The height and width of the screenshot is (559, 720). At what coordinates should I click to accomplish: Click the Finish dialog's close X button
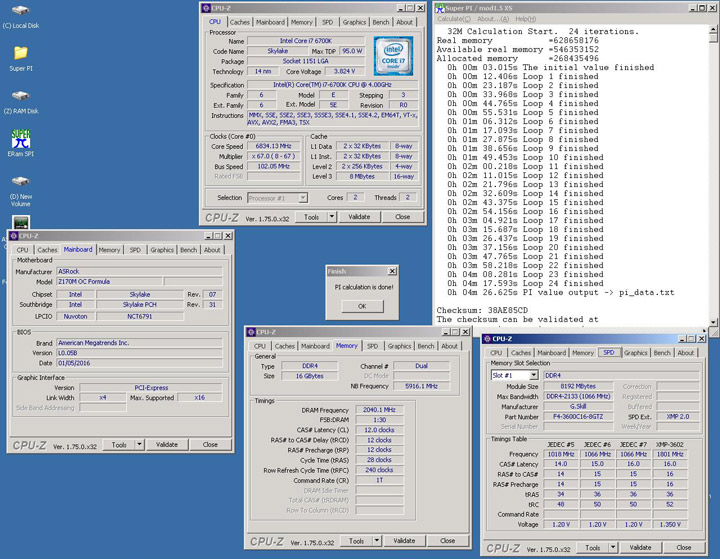coord(392,271)
